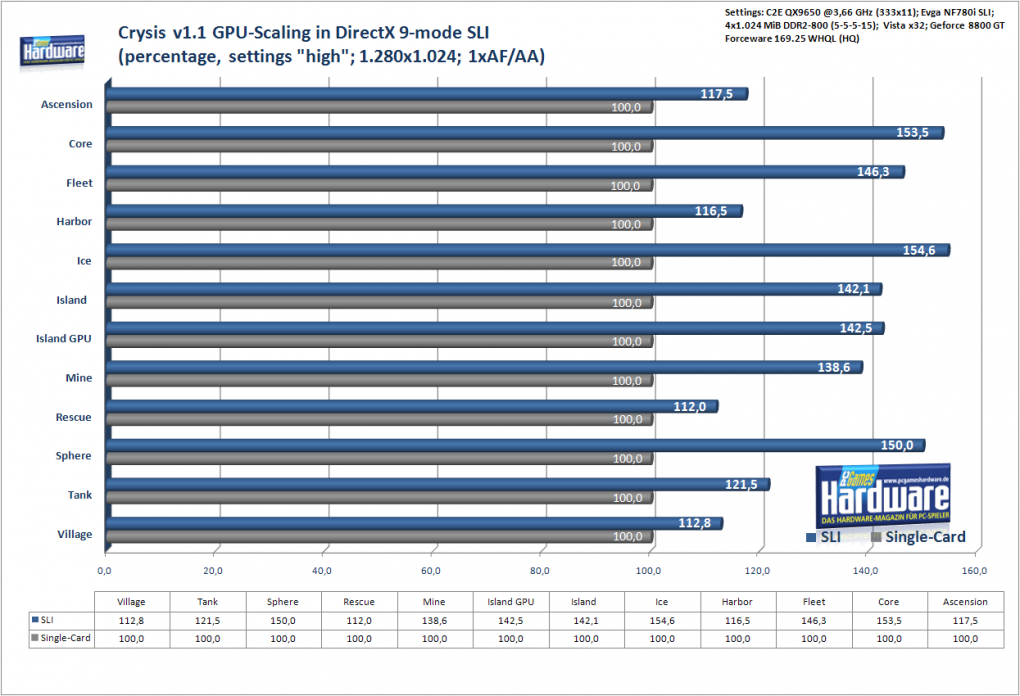Select the 'Mine' y-axis label

pos(79,378)
